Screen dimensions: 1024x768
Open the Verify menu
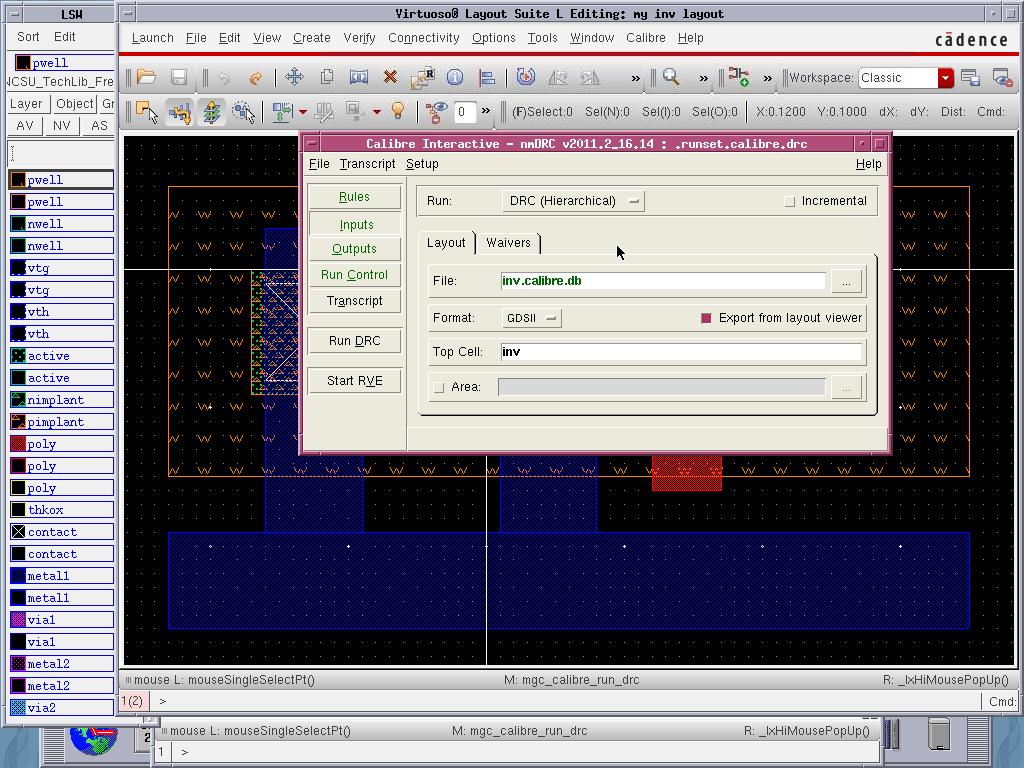click(359, 38)
